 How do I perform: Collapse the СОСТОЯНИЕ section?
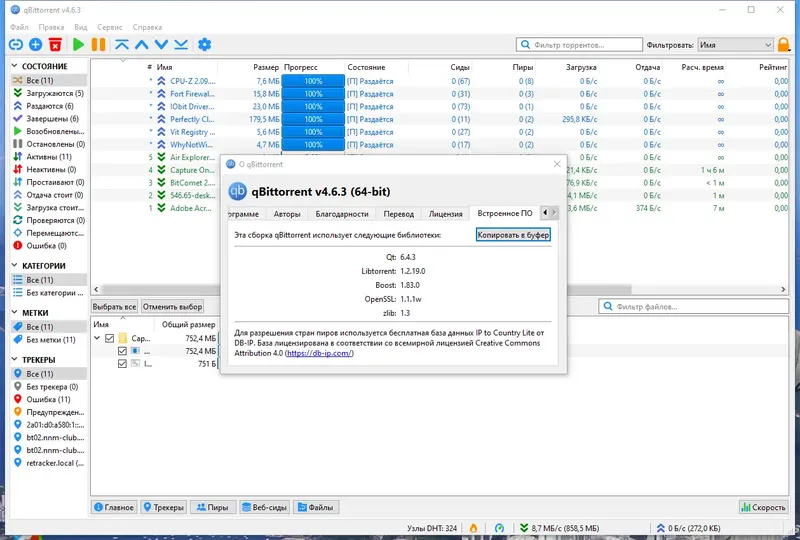click(14, 66)
